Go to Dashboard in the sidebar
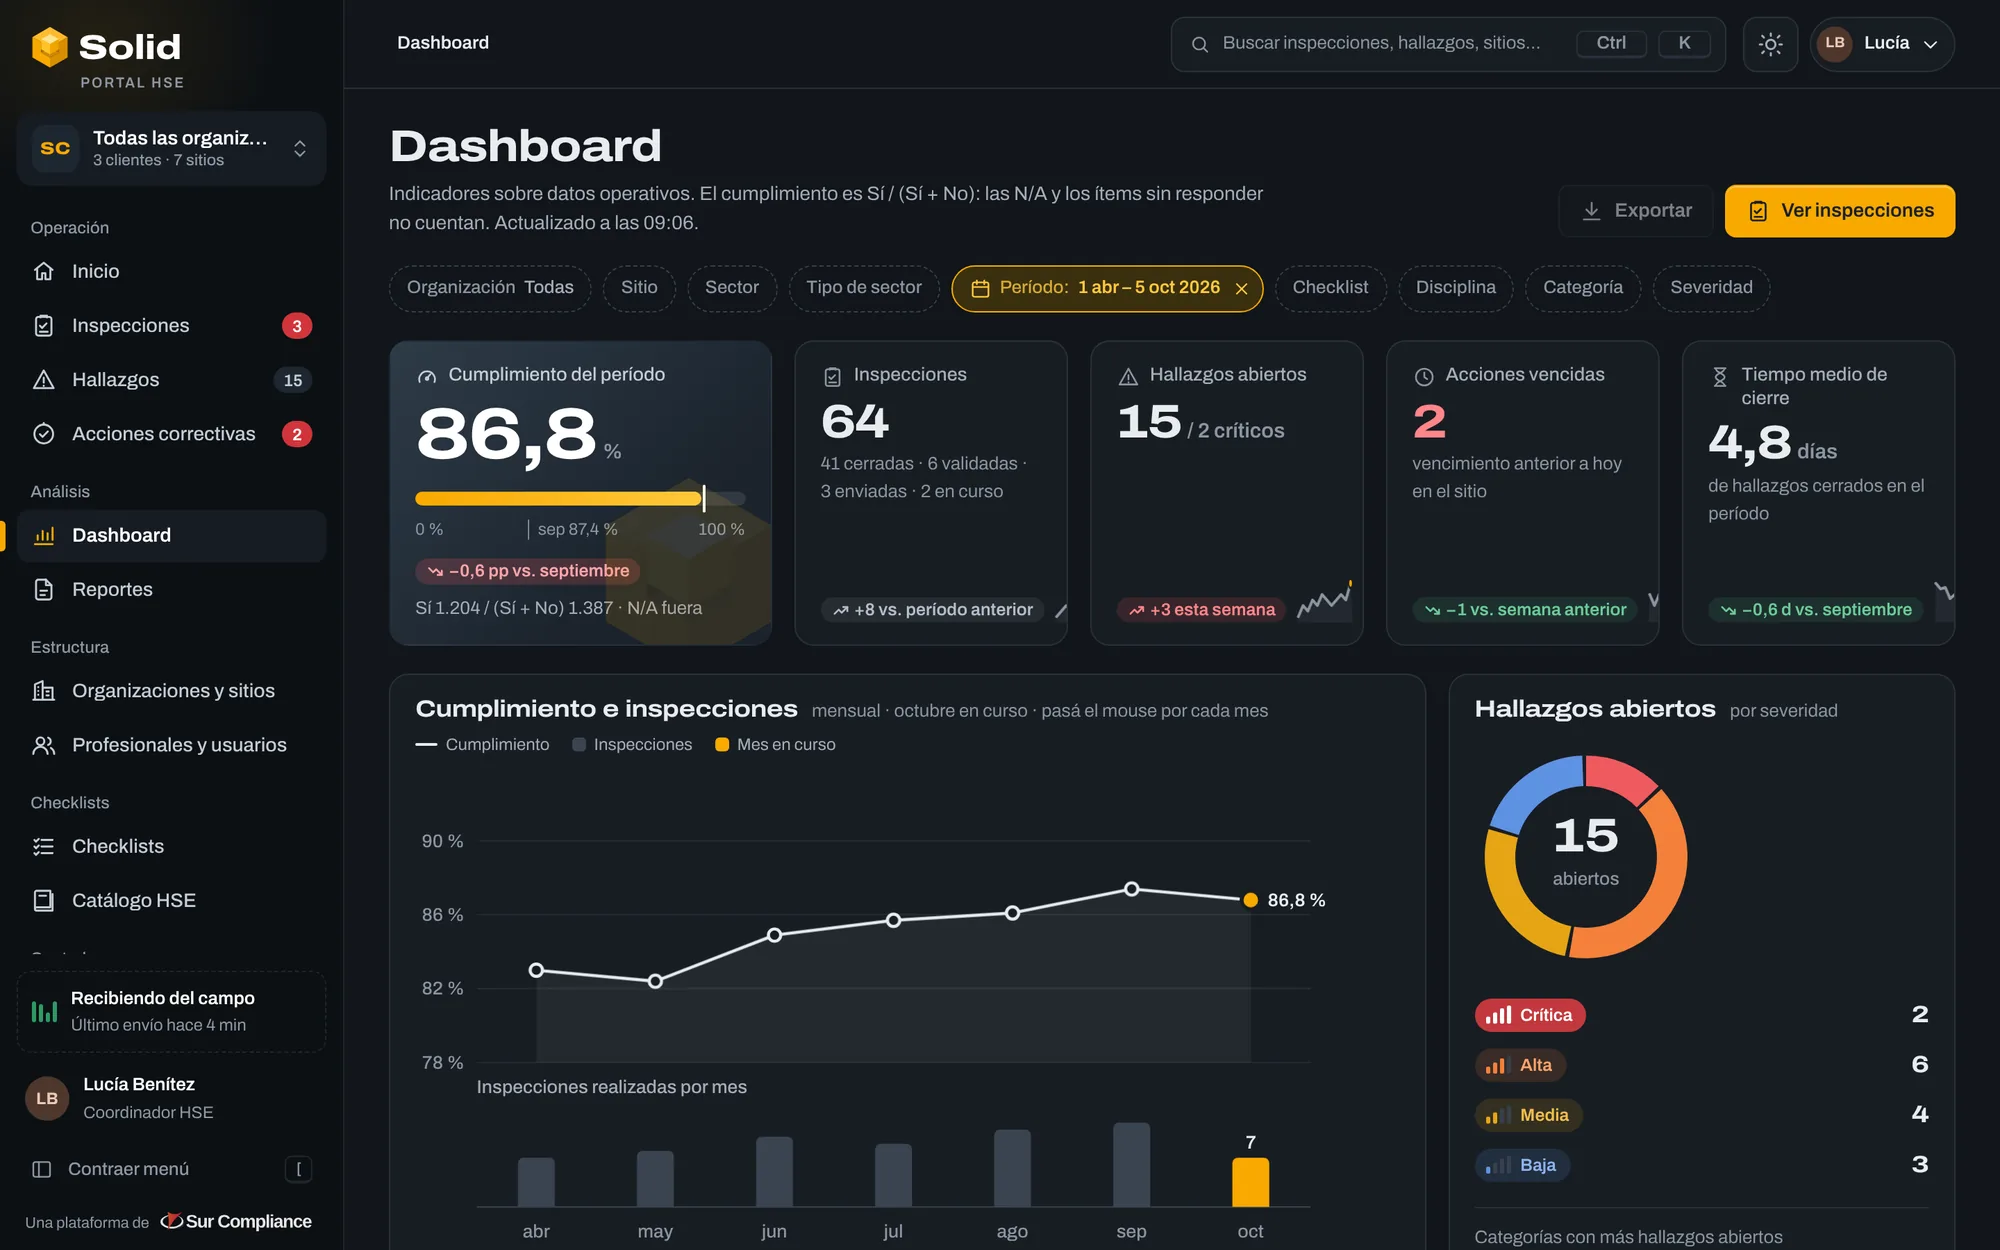The height and width of the screenshot is (1250, 2000). click(x=171, y=536)
